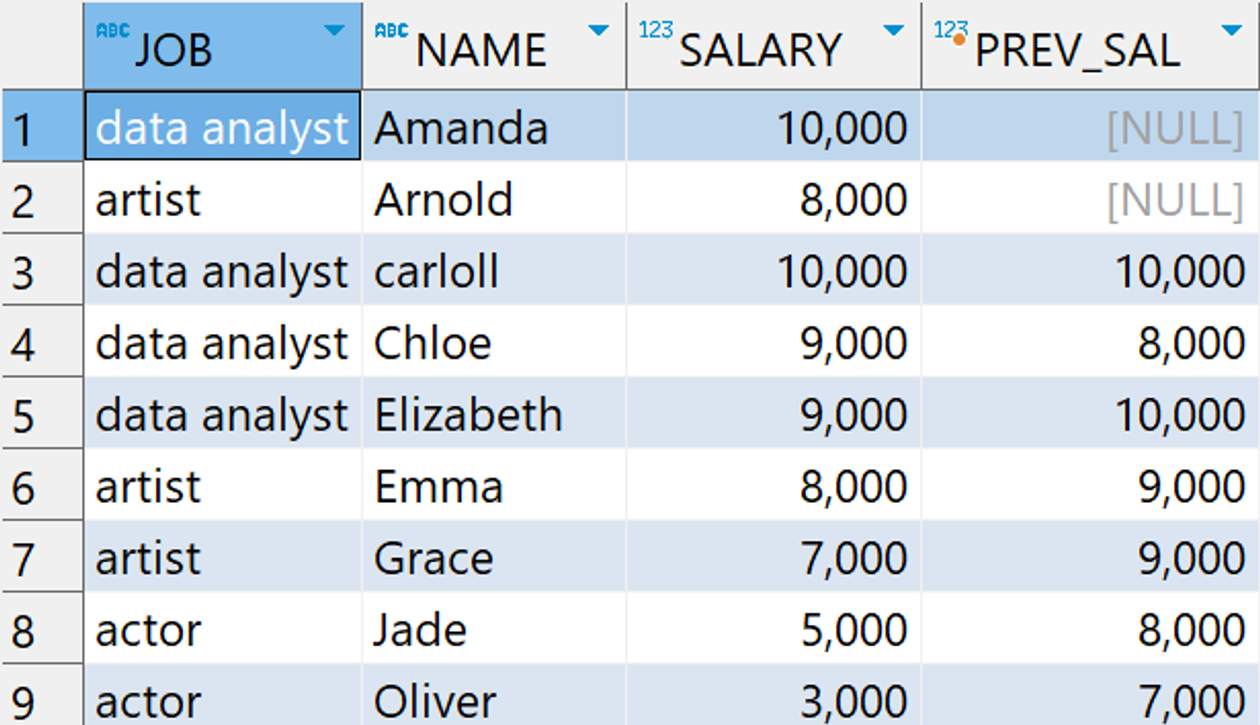1260x725 pixels.
Task: Select the 'carloll' name cell
Action: (x=494, y=270)
